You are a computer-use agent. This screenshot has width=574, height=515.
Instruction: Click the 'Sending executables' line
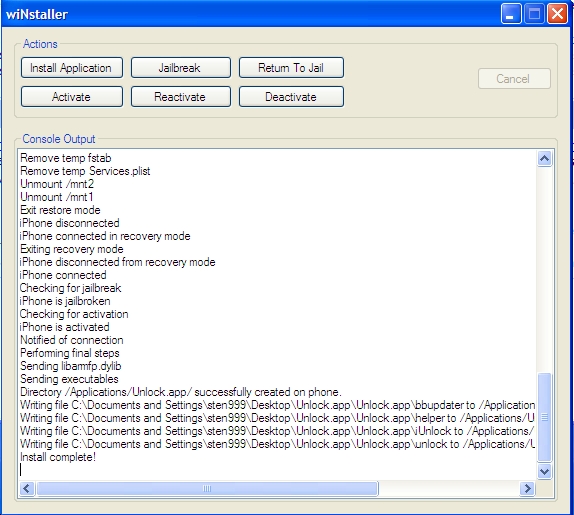pos(69,379)
